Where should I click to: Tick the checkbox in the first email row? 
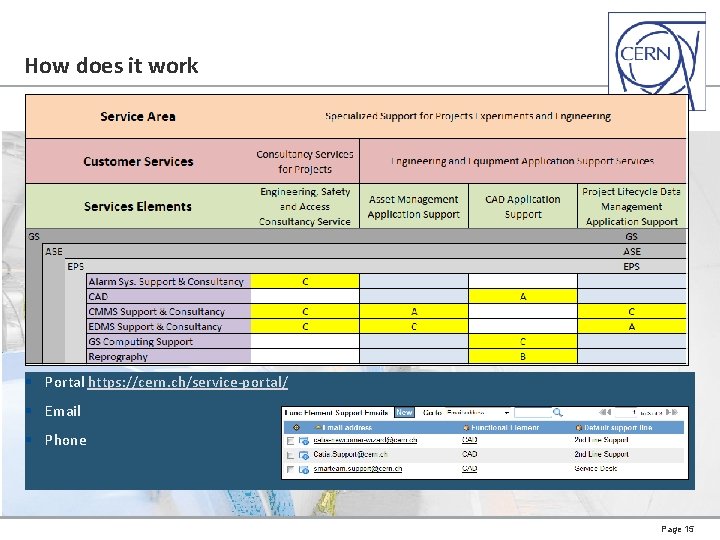290,441
